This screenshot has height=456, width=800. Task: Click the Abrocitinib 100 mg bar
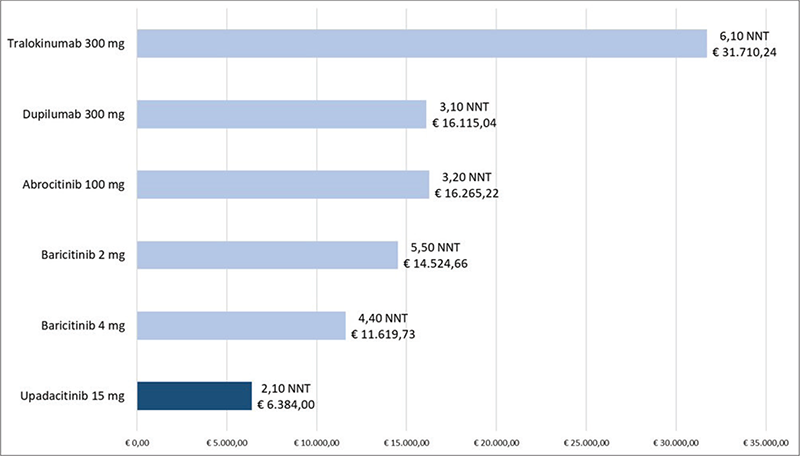pos(282,184)
